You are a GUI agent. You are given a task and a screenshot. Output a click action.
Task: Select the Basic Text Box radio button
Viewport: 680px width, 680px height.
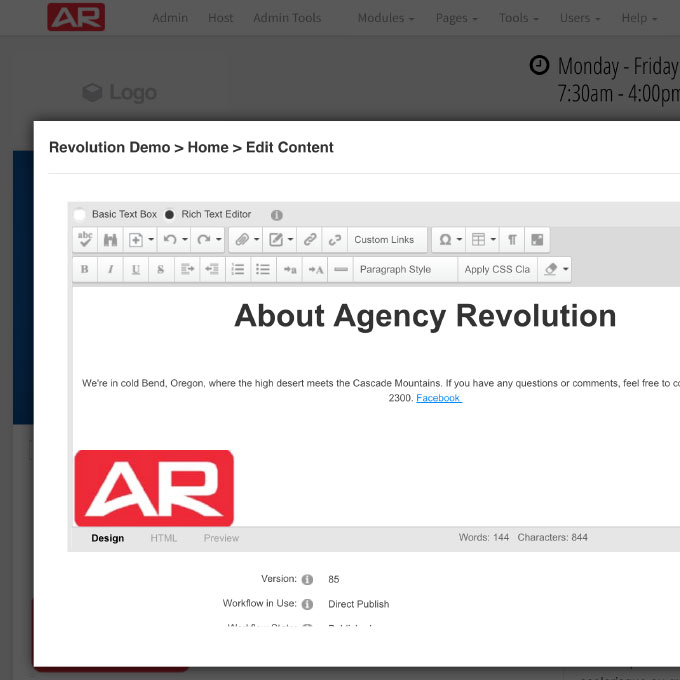(79, 214)
